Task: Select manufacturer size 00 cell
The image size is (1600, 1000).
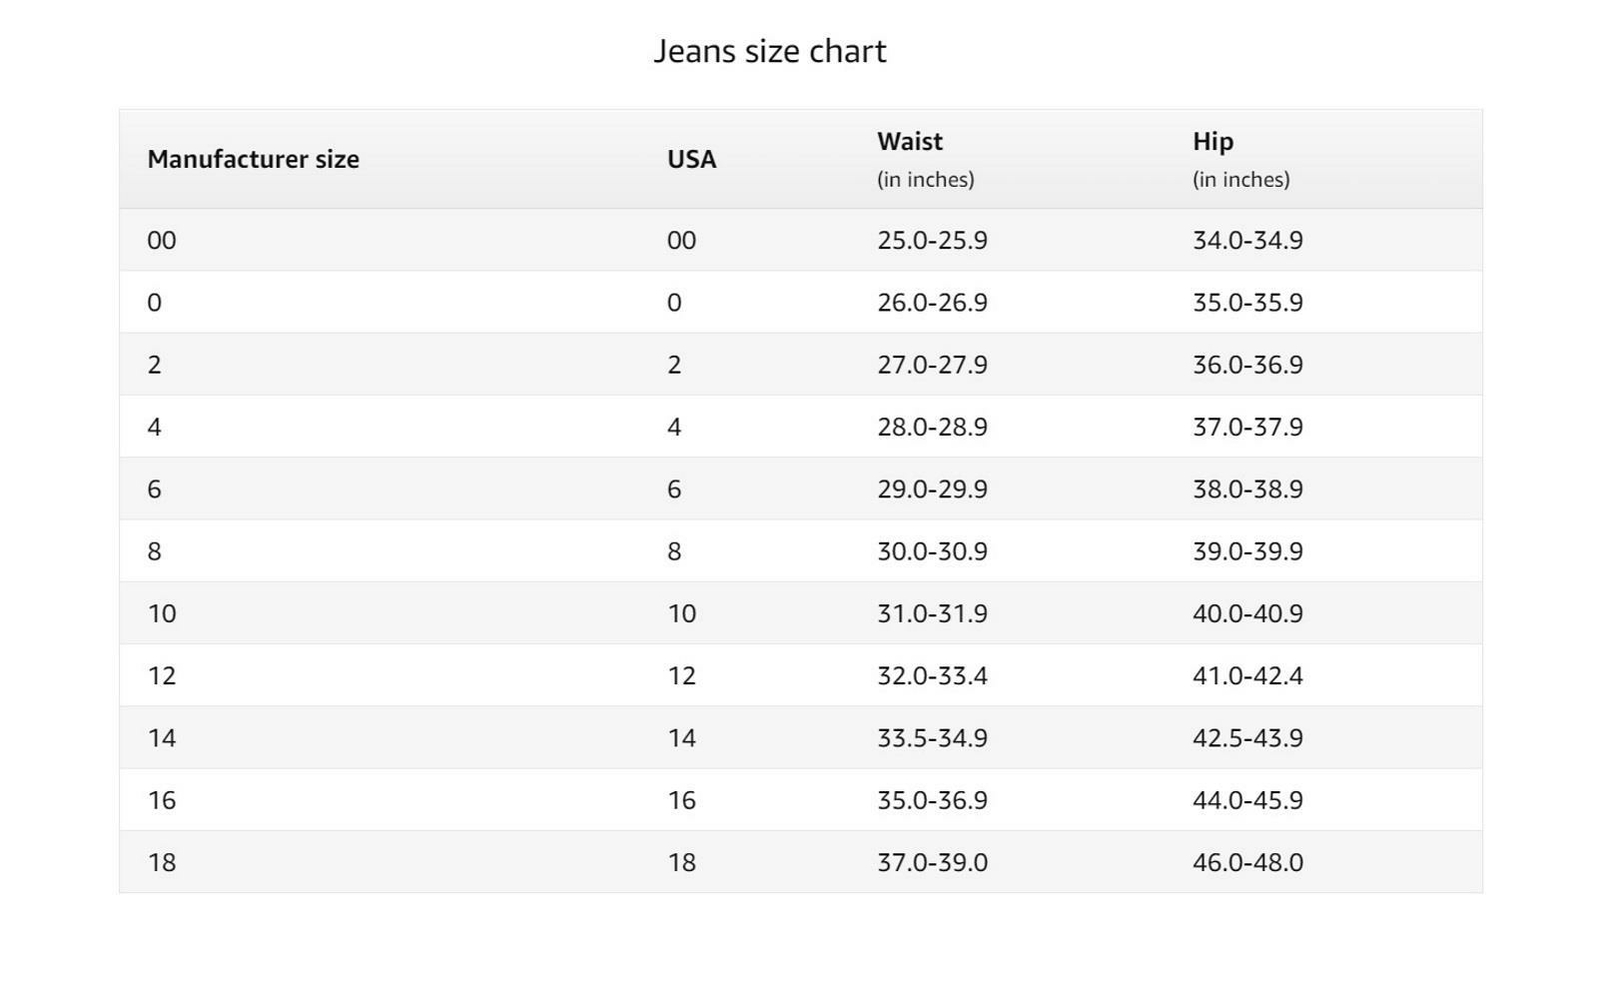Action: 162,240
